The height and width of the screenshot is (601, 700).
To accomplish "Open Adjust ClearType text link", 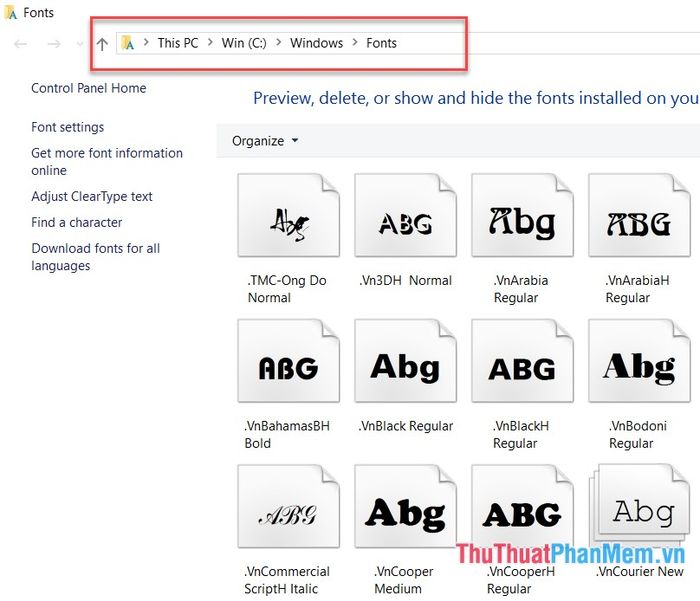I will (92, 196).
